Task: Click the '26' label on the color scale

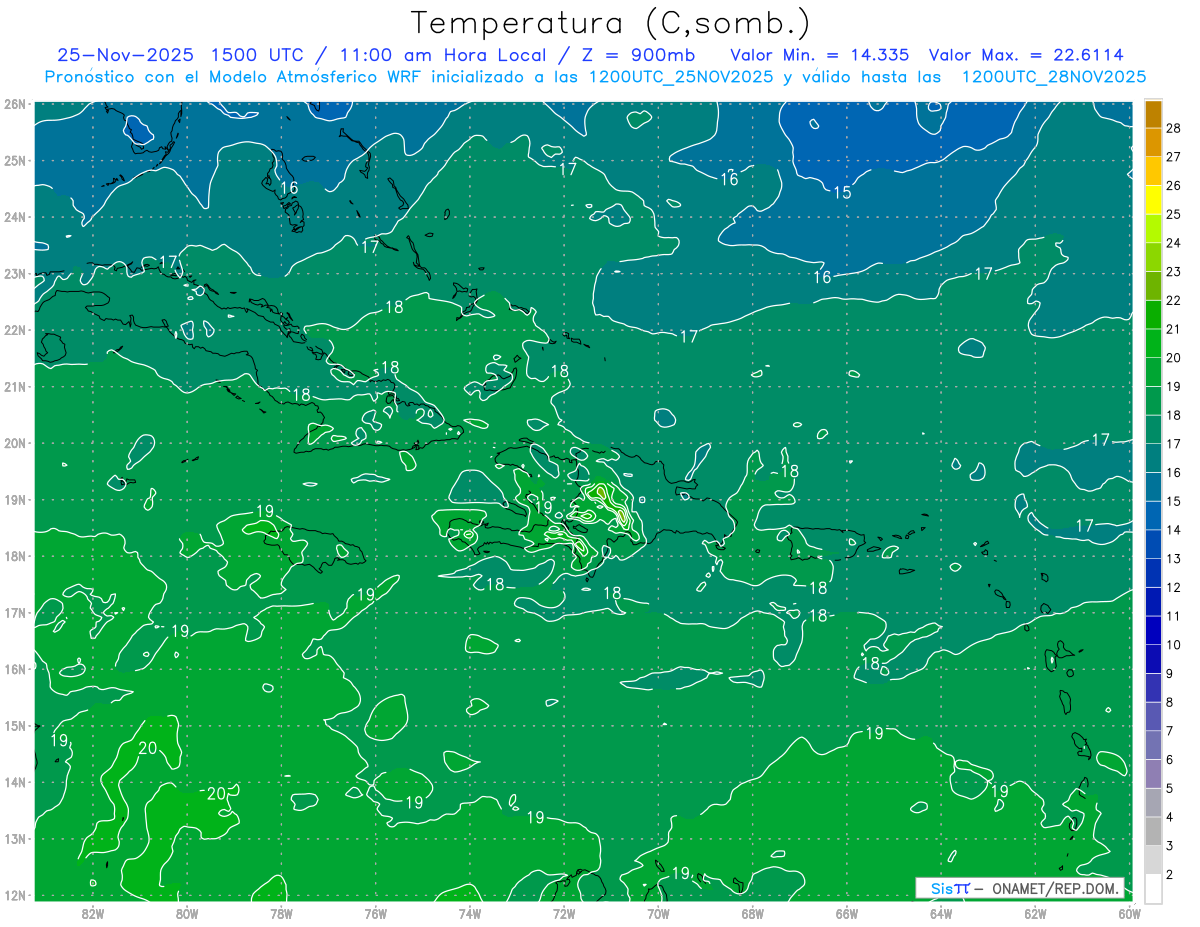Action: click(1173, 185)
